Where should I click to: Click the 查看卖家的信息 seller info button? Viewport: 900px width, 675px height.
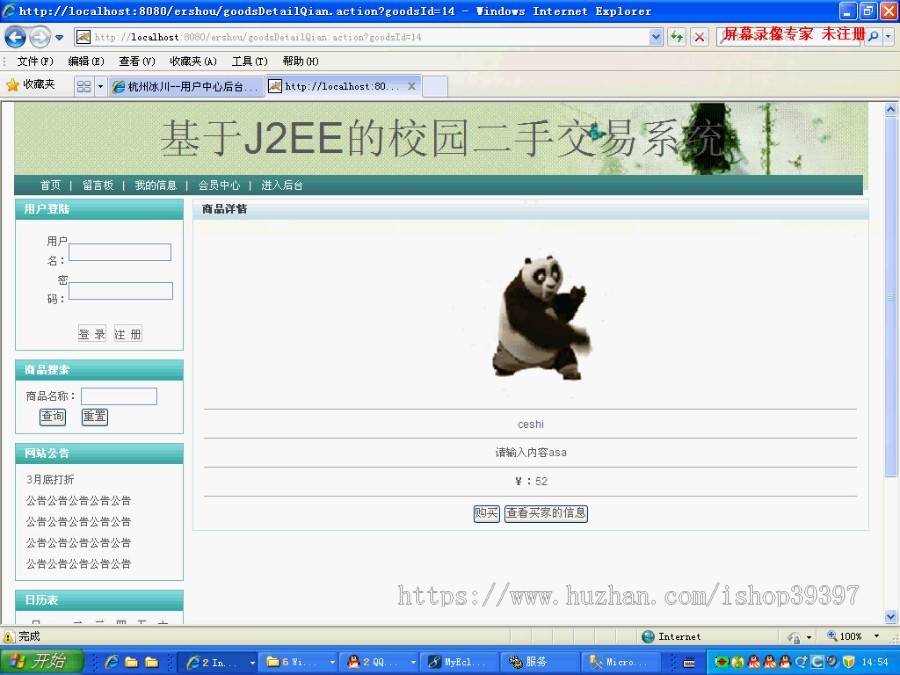tap(546, 513)
